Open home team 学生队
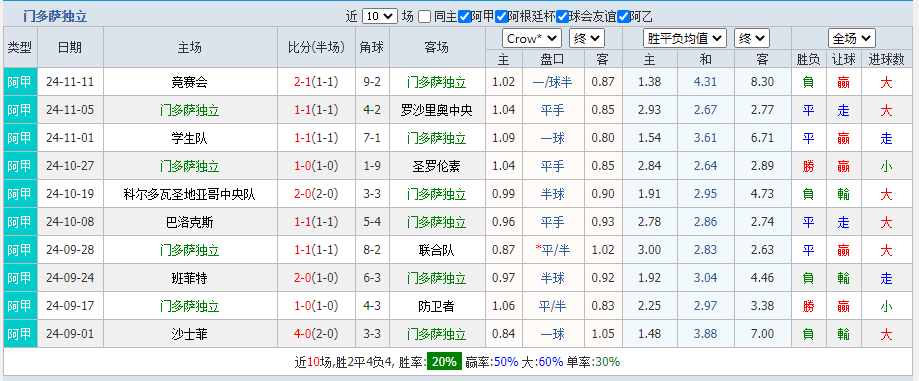This screenshot has height=381, width=919. pos(190,138)
